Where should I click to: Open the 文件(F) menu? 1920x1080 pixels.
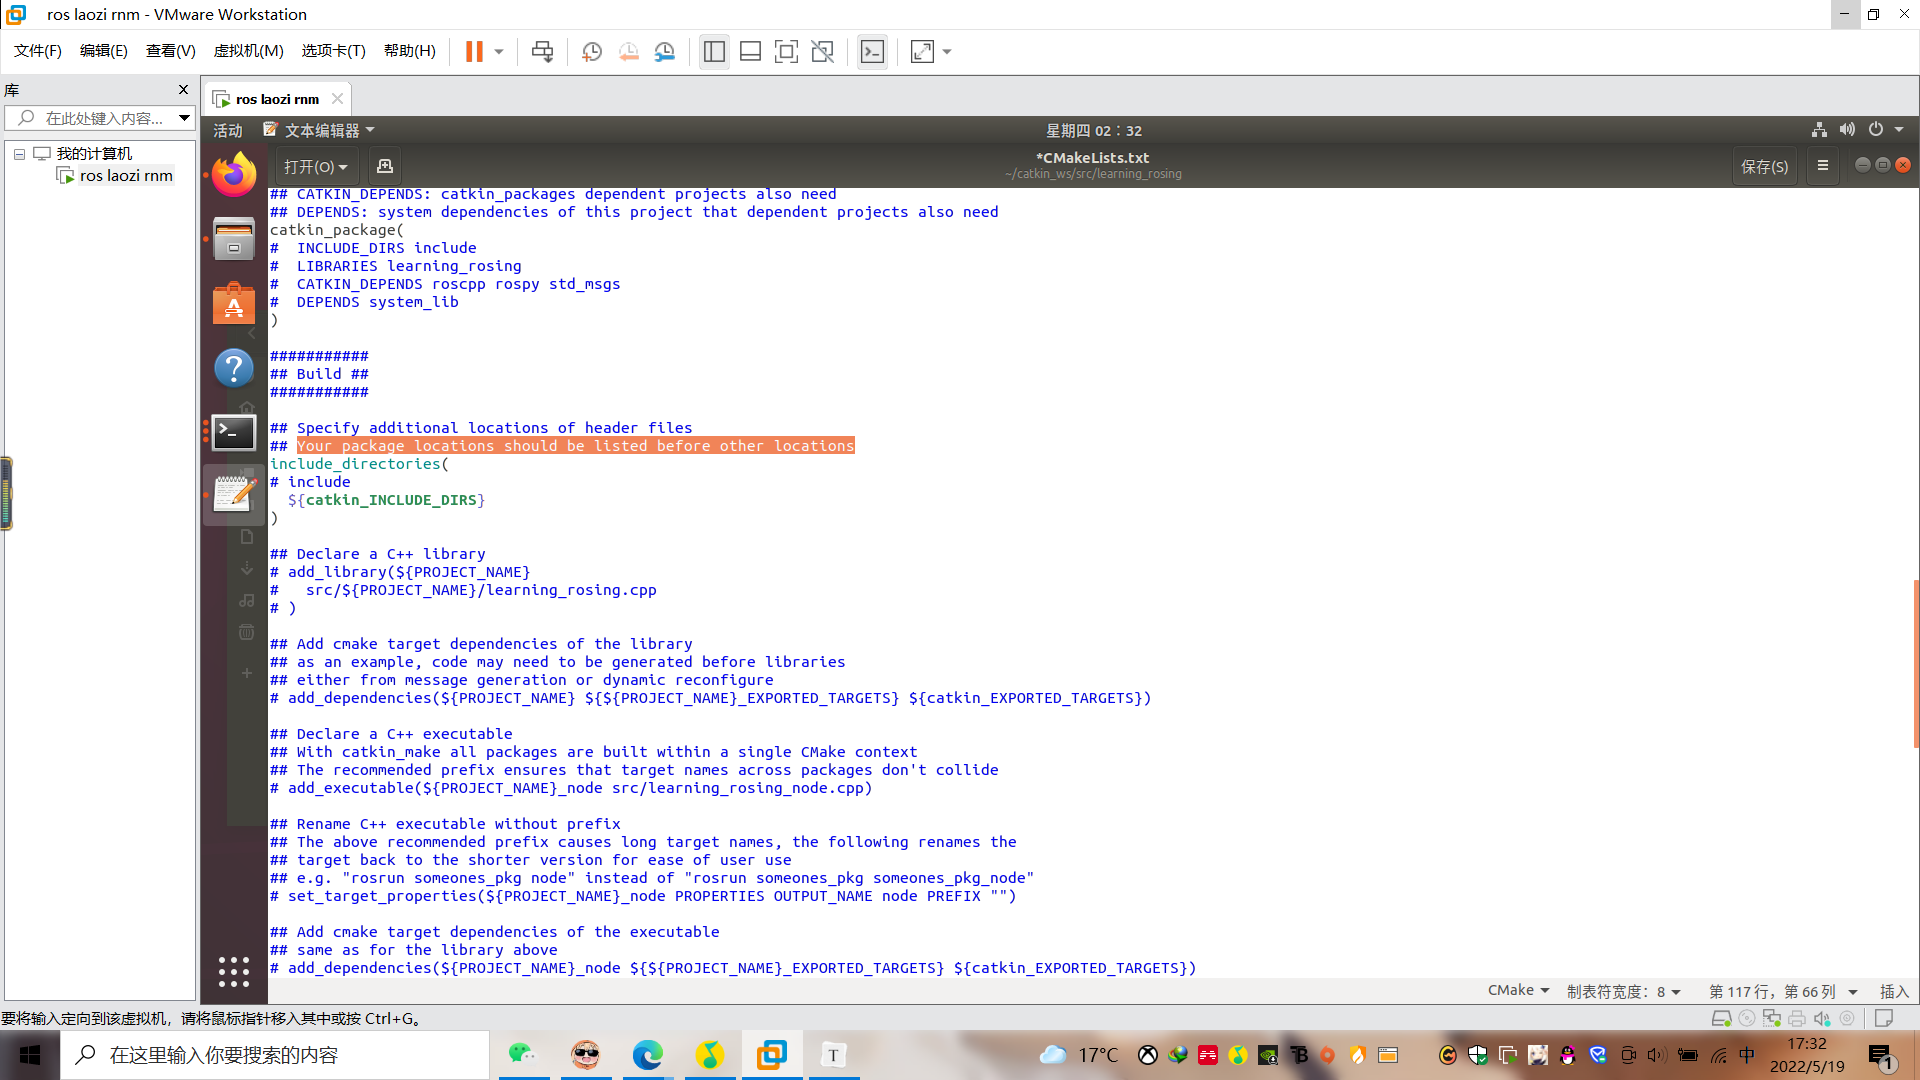click(x=37, y=51)
